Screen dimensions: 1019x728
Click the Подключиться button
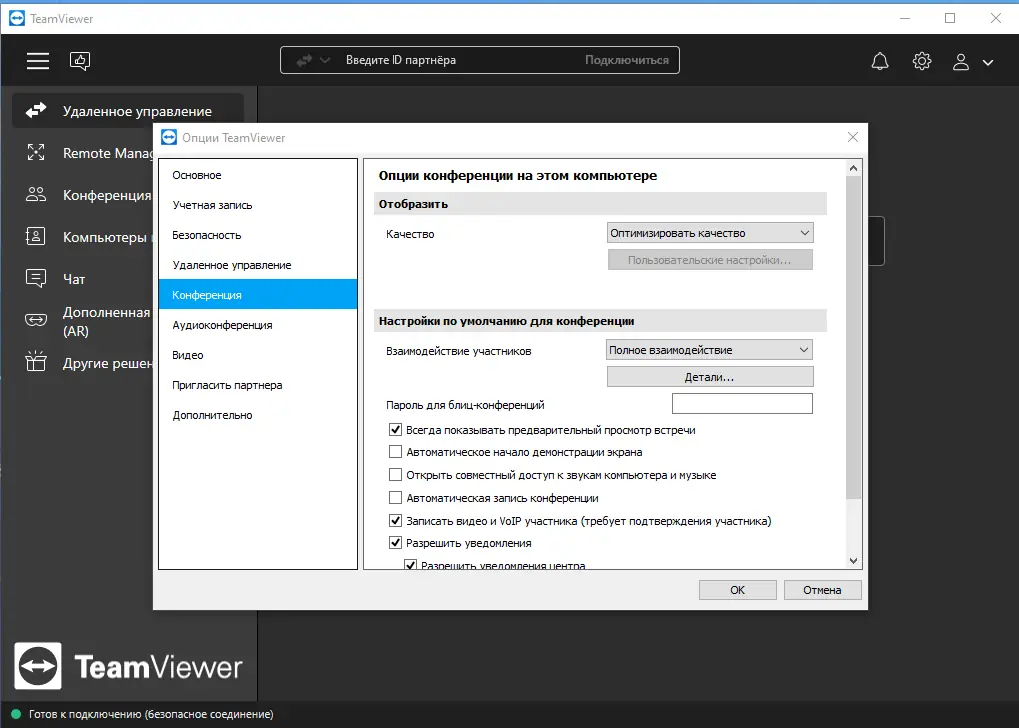click(626, 60)
